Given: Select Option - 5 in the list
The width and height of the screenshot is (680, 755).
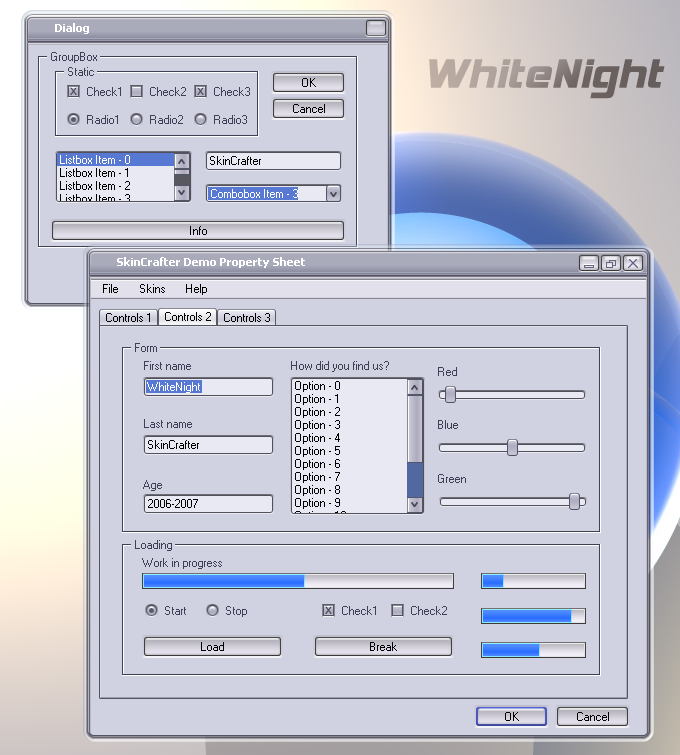Looking at the screenshot, I should pyautogui.click(x=350, y=451).
